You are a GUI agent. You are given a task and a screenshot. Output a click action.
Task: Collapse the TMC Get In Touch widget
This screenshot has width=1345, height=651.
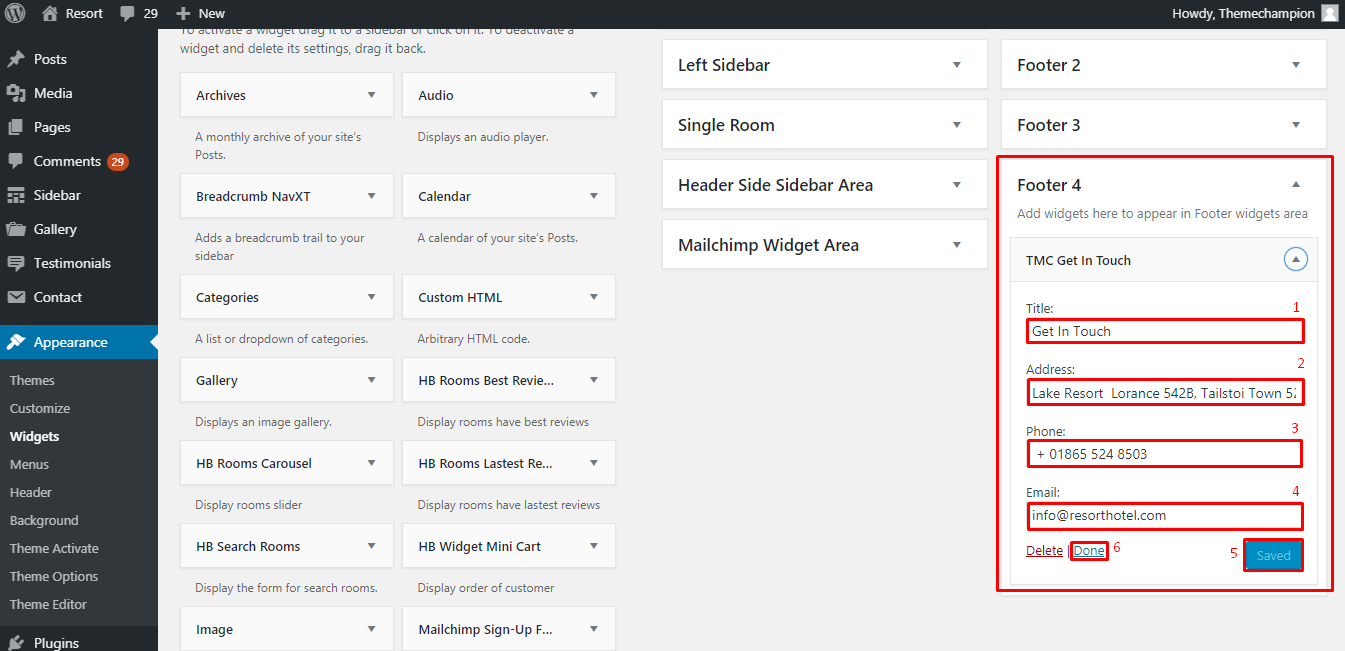1295,260
